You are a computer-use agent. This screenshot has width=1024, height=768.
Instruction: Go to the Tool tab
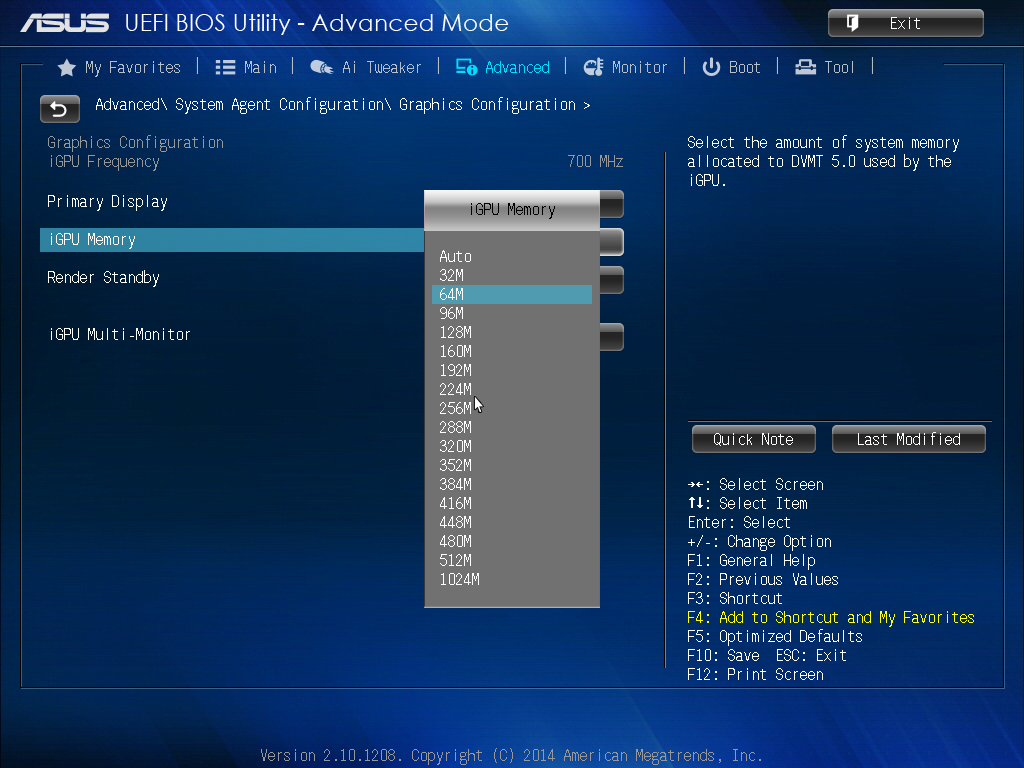[825, 67]
